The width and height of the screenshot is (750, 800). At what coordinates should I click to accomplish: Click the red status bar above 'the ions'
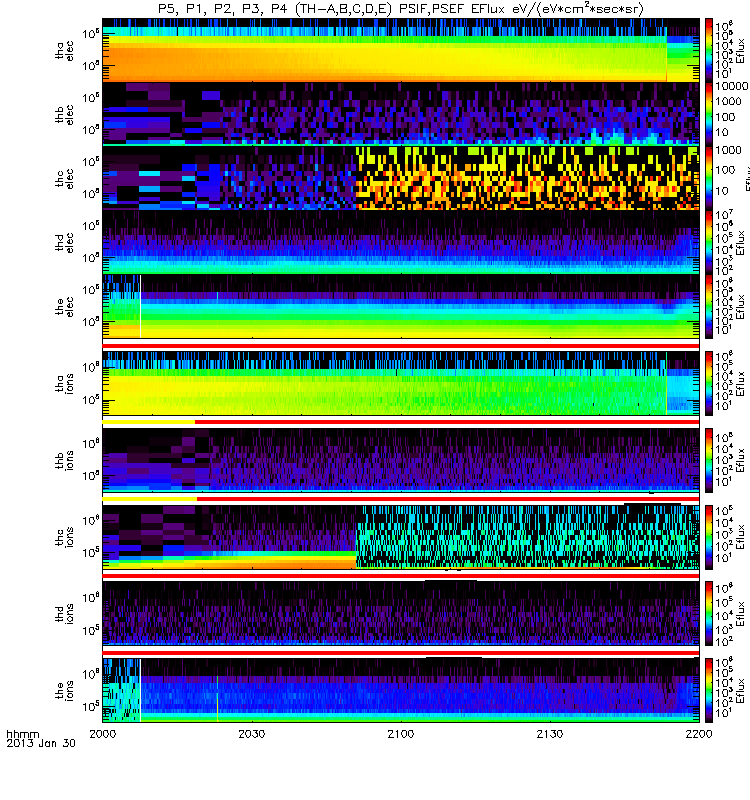[x=401, y=653]
